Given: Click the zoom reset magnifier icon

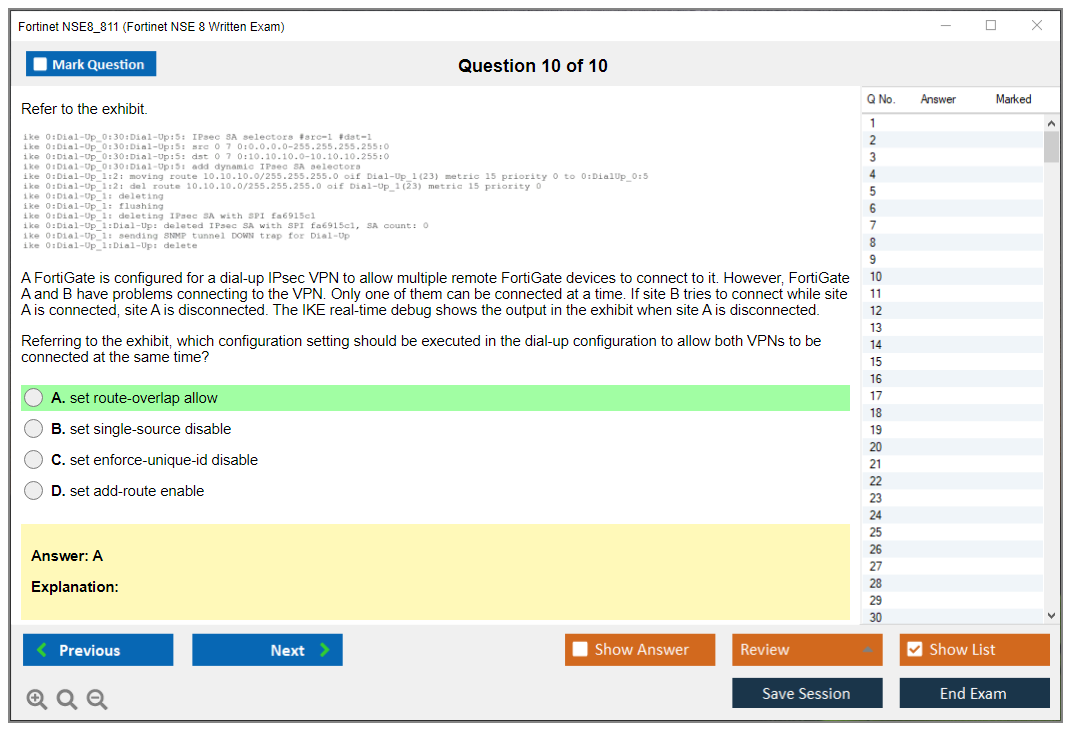Looking at the screenshot, I should (x=66, y=700).
